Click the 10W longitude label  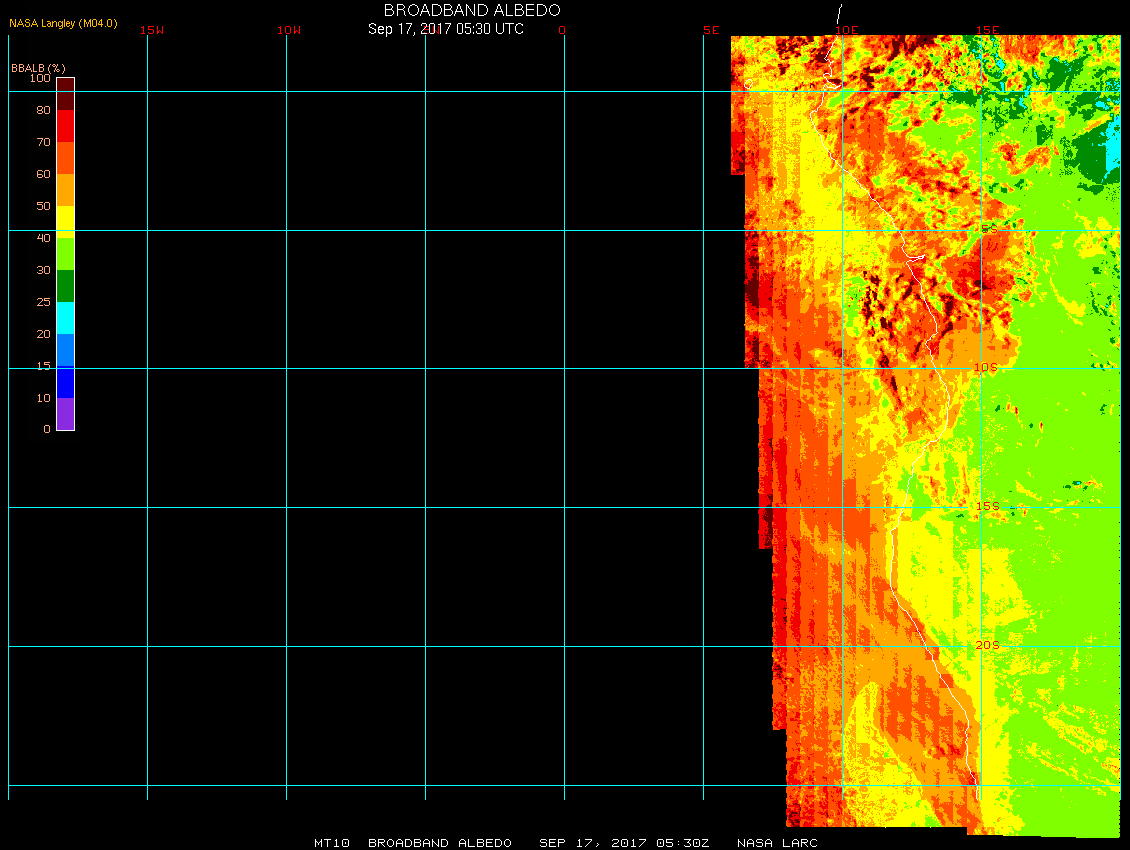click(289, 30)
